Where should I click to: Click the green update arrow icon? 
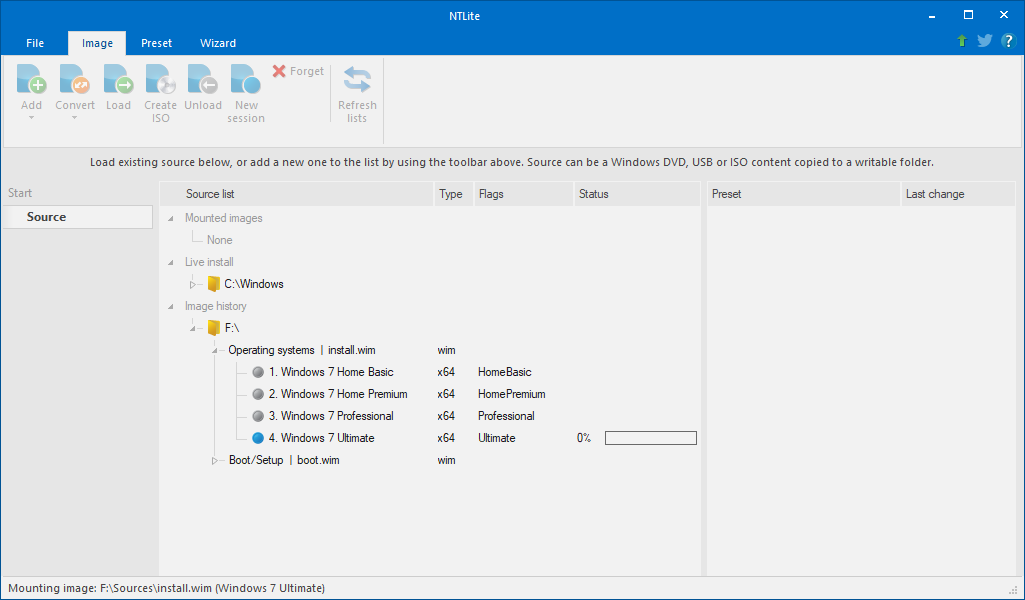(x=962, y=41)
